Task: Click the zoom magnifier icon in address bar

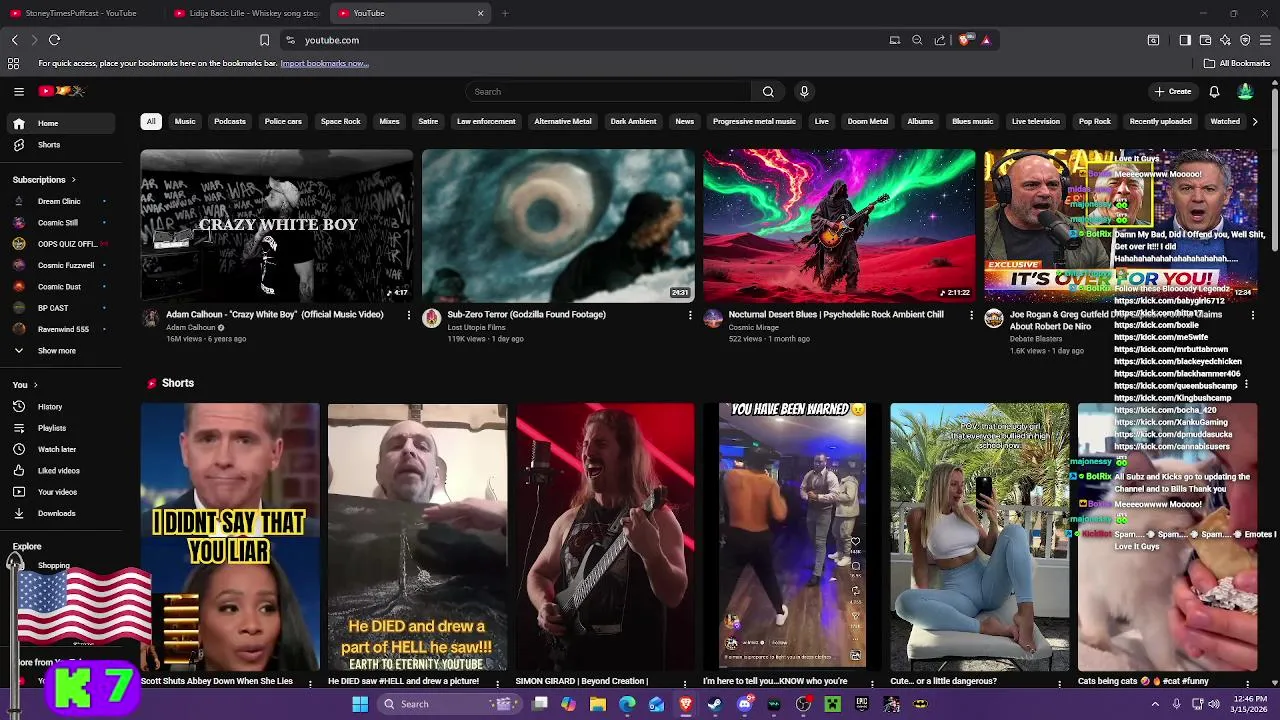Action: [917, 40]
